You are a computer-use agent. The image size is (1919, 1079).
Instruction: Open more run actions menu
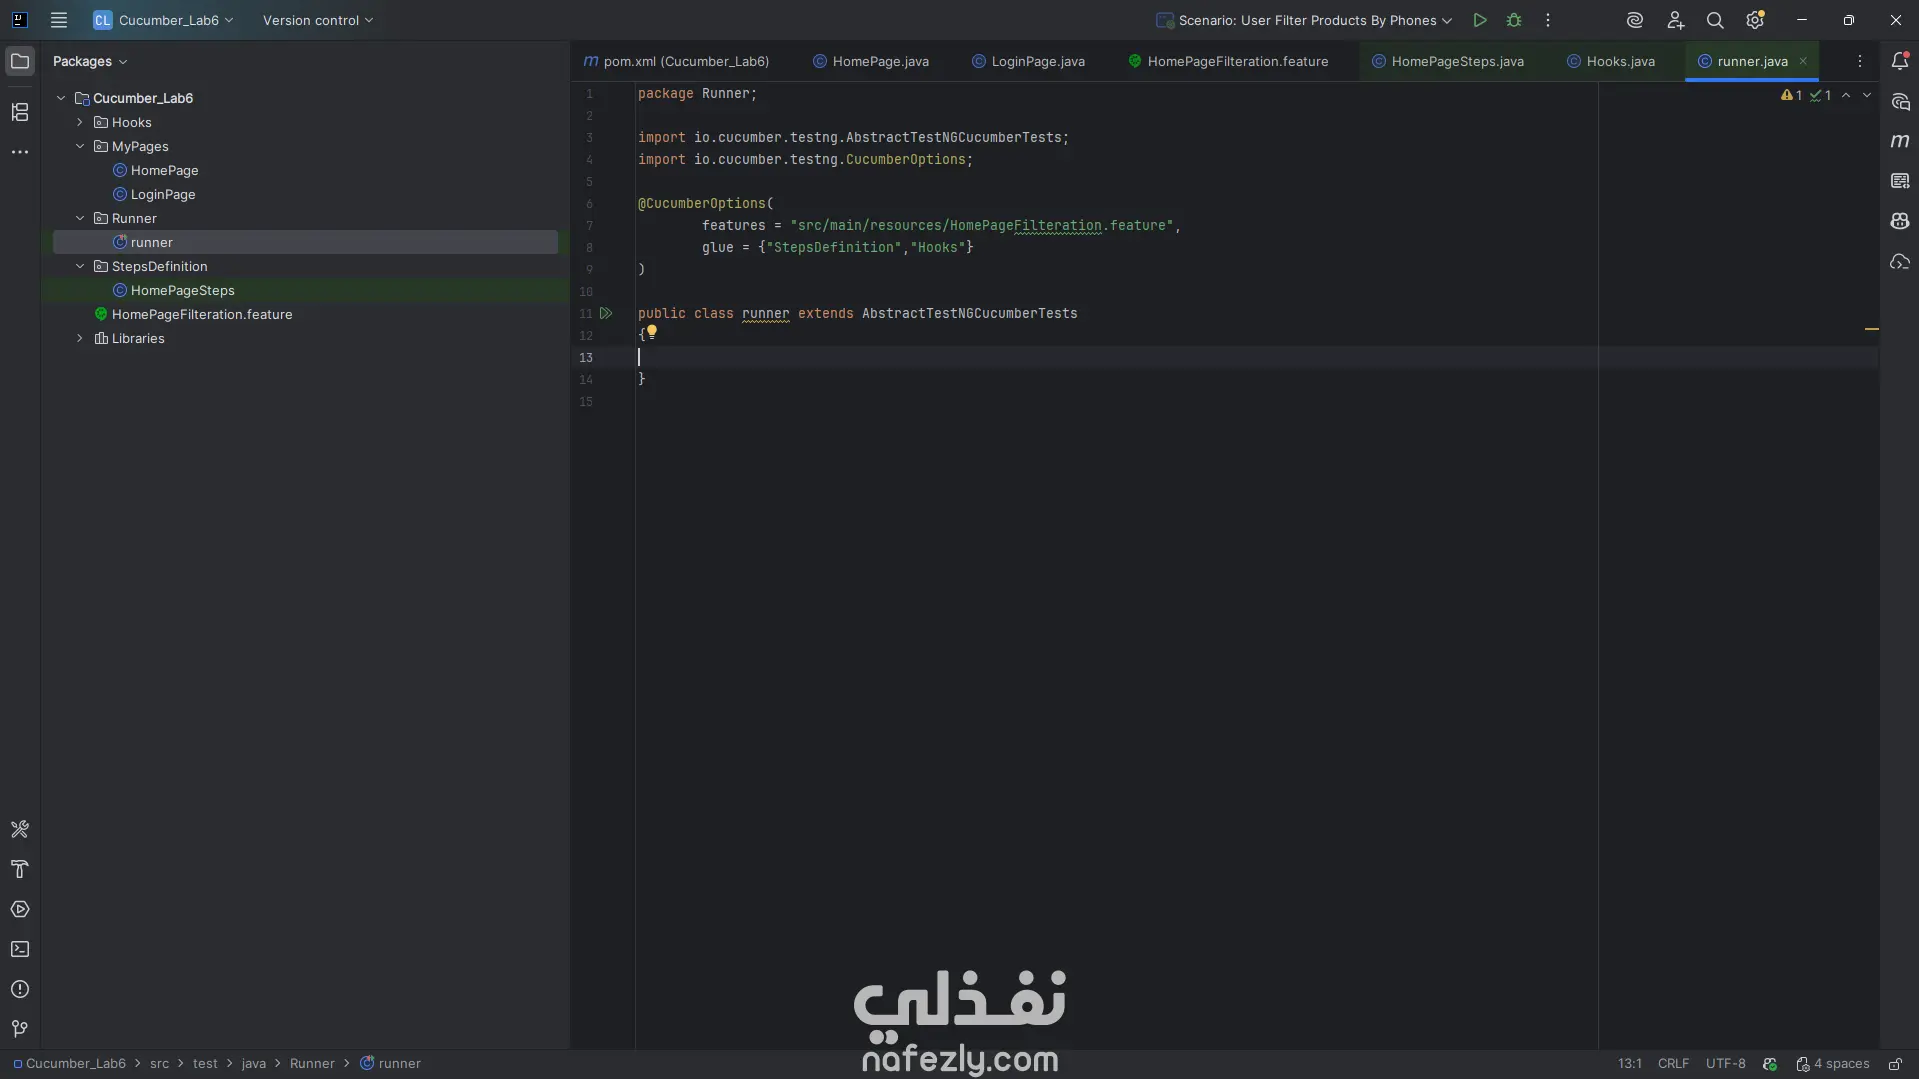pos(1548,20)
